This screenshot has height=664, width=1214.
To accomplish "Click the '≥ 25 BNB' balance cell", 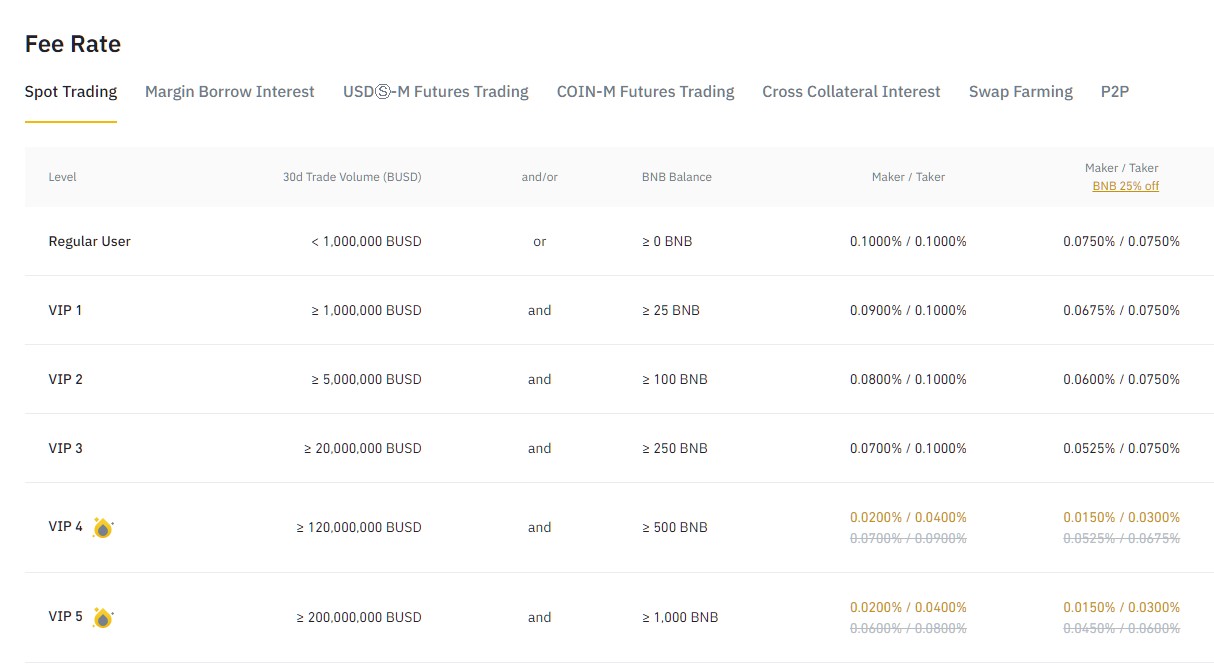I will [671, 310].
